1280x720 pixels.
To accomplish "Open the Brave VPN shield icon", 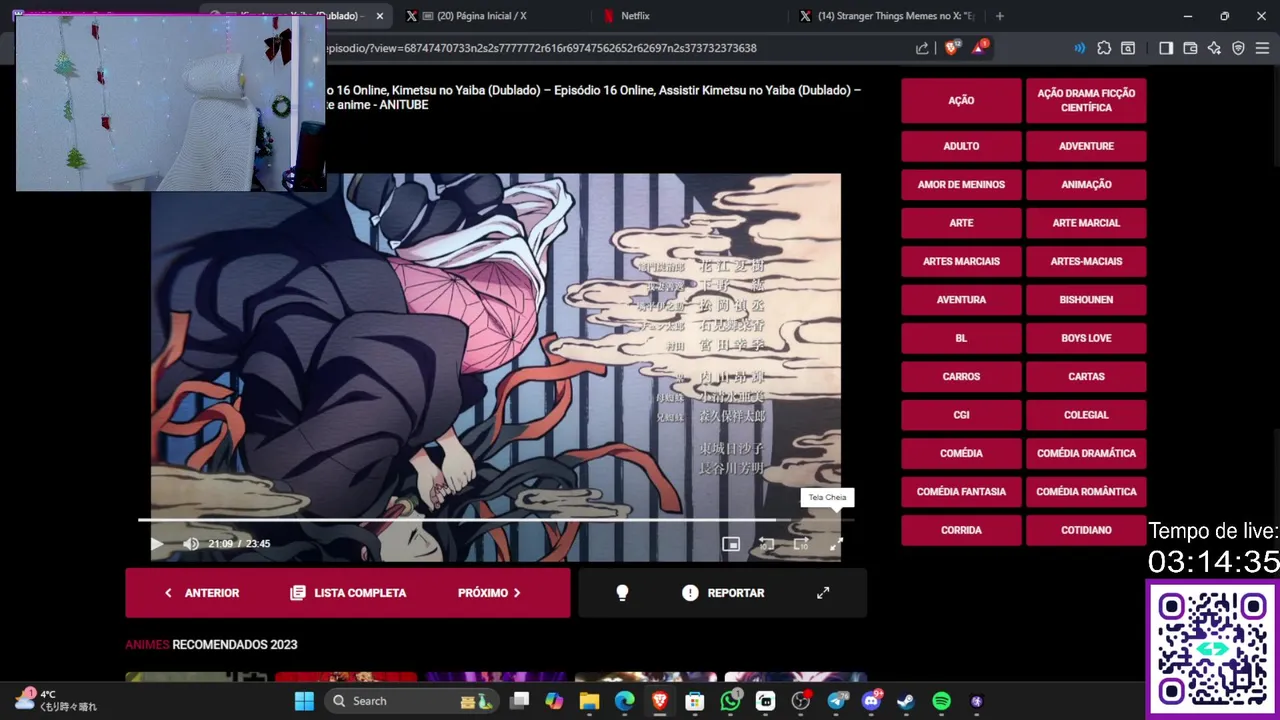I will (x=1238, y=48).
